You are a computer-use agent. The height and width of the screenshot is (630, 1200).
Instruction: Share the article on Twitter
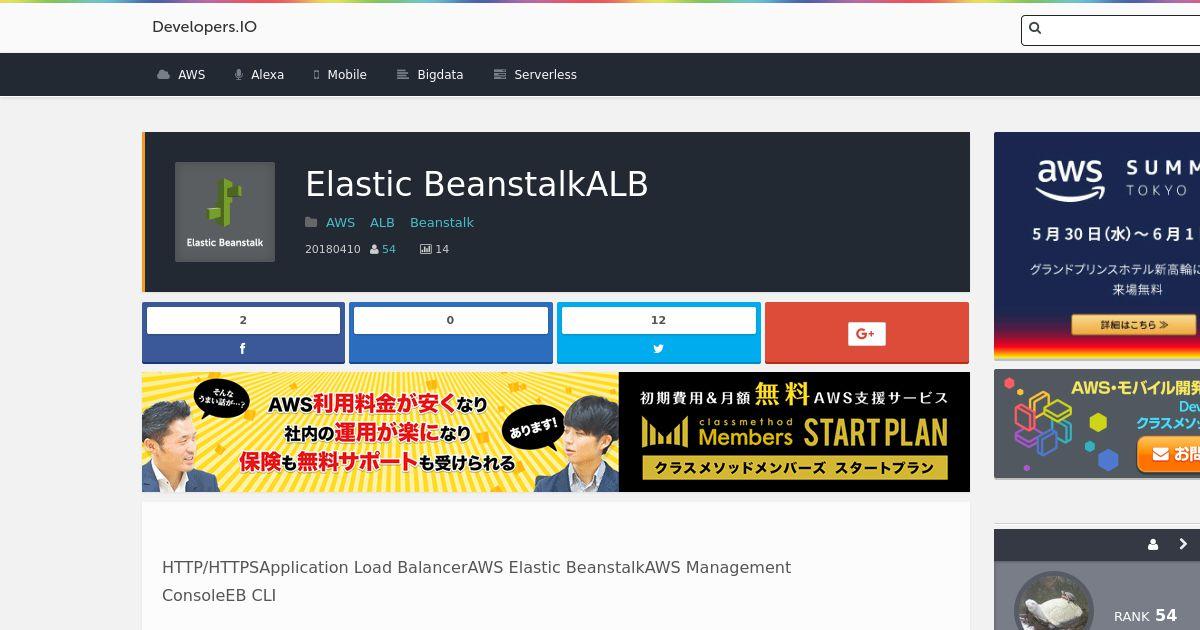tap(658, 349)
